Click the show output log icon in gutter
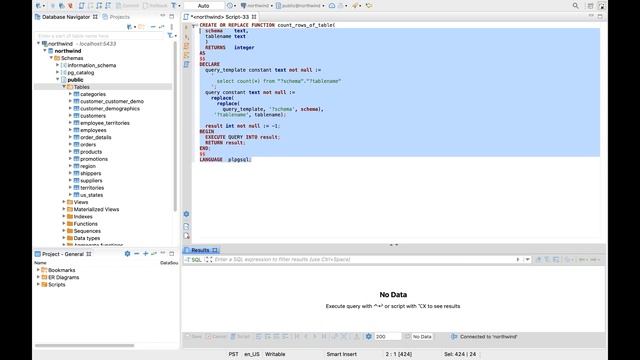This screenshot has width=640, height=360. point(187,227)
